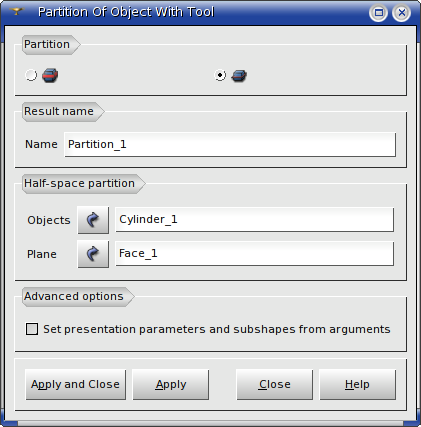Click the Objects selection arrow button
421x427 pixels.
tap(93, 220)
